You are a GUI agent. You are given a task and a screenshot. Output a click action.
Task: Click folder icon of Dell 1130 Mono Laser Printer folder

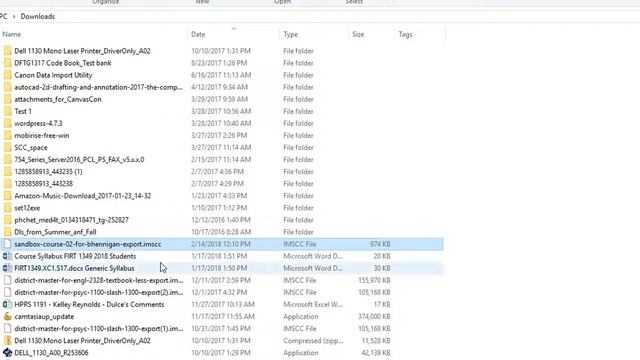click(7, 51)
